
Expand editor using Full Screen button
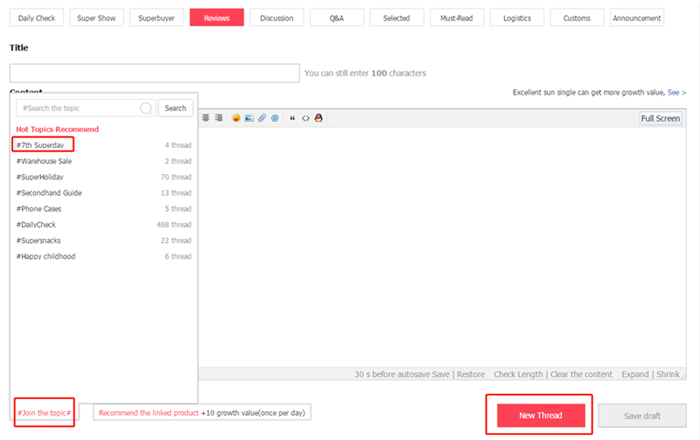pyautogui.click(x=661, y=118)
